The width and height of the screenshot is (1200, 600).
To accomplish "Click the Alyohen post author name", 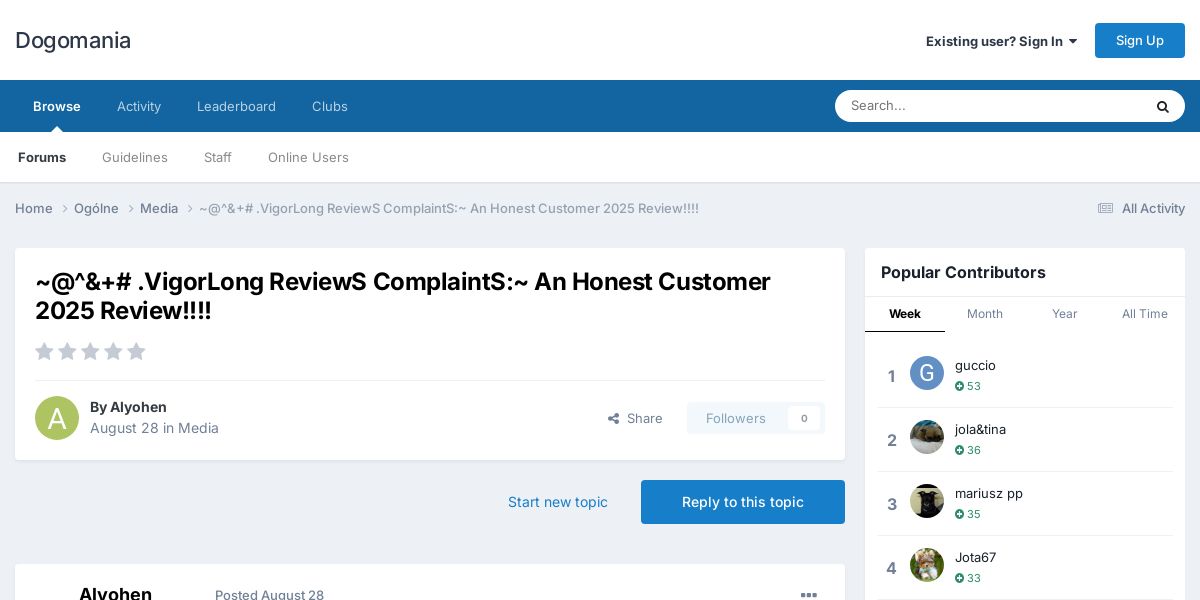I will (115, 593).
